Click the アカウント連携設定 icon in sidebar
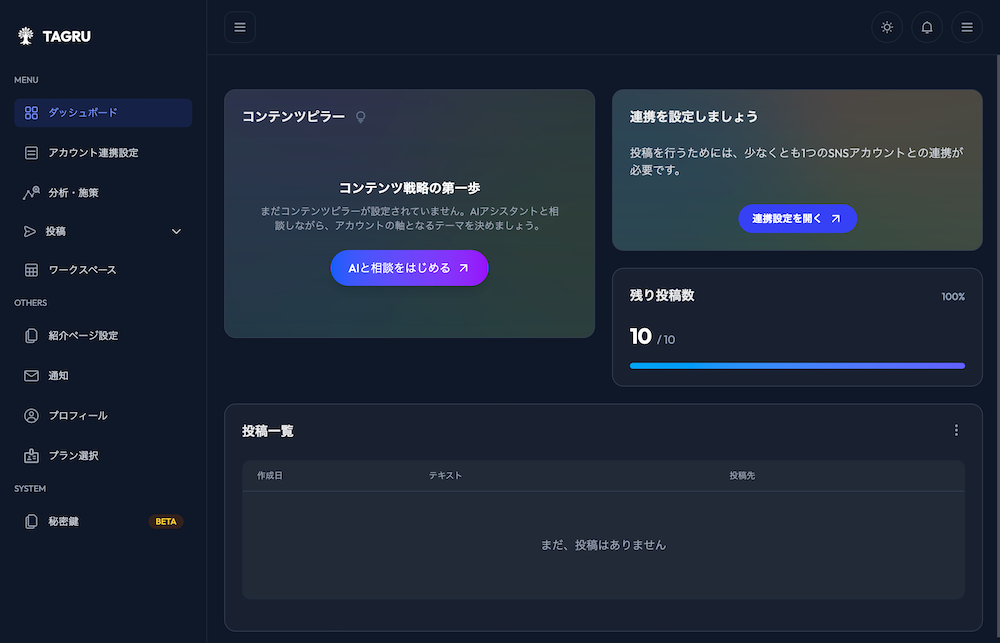The width and height of the screenshot is (1000, 643). (x=31, y=152)
